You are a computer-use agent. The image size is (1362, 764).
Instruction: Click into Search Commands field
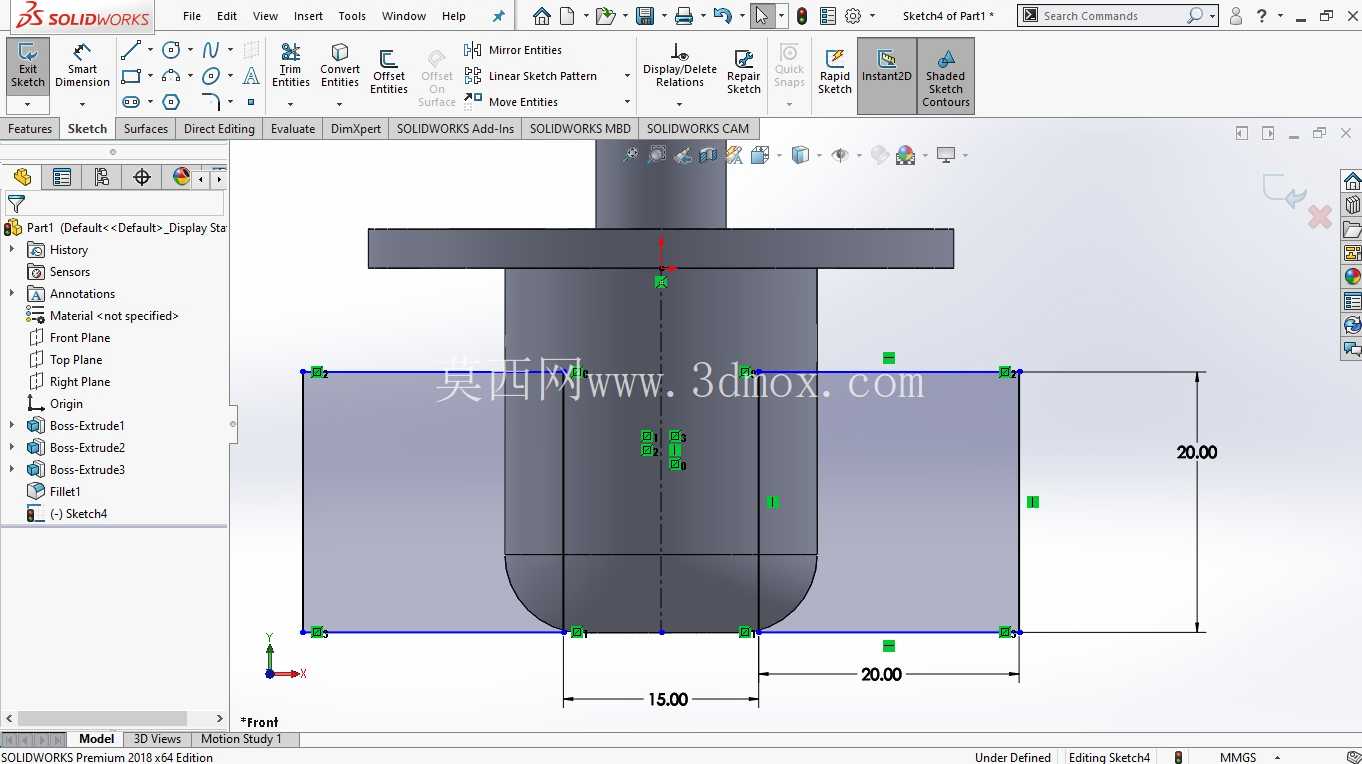tap(1112, 16)
